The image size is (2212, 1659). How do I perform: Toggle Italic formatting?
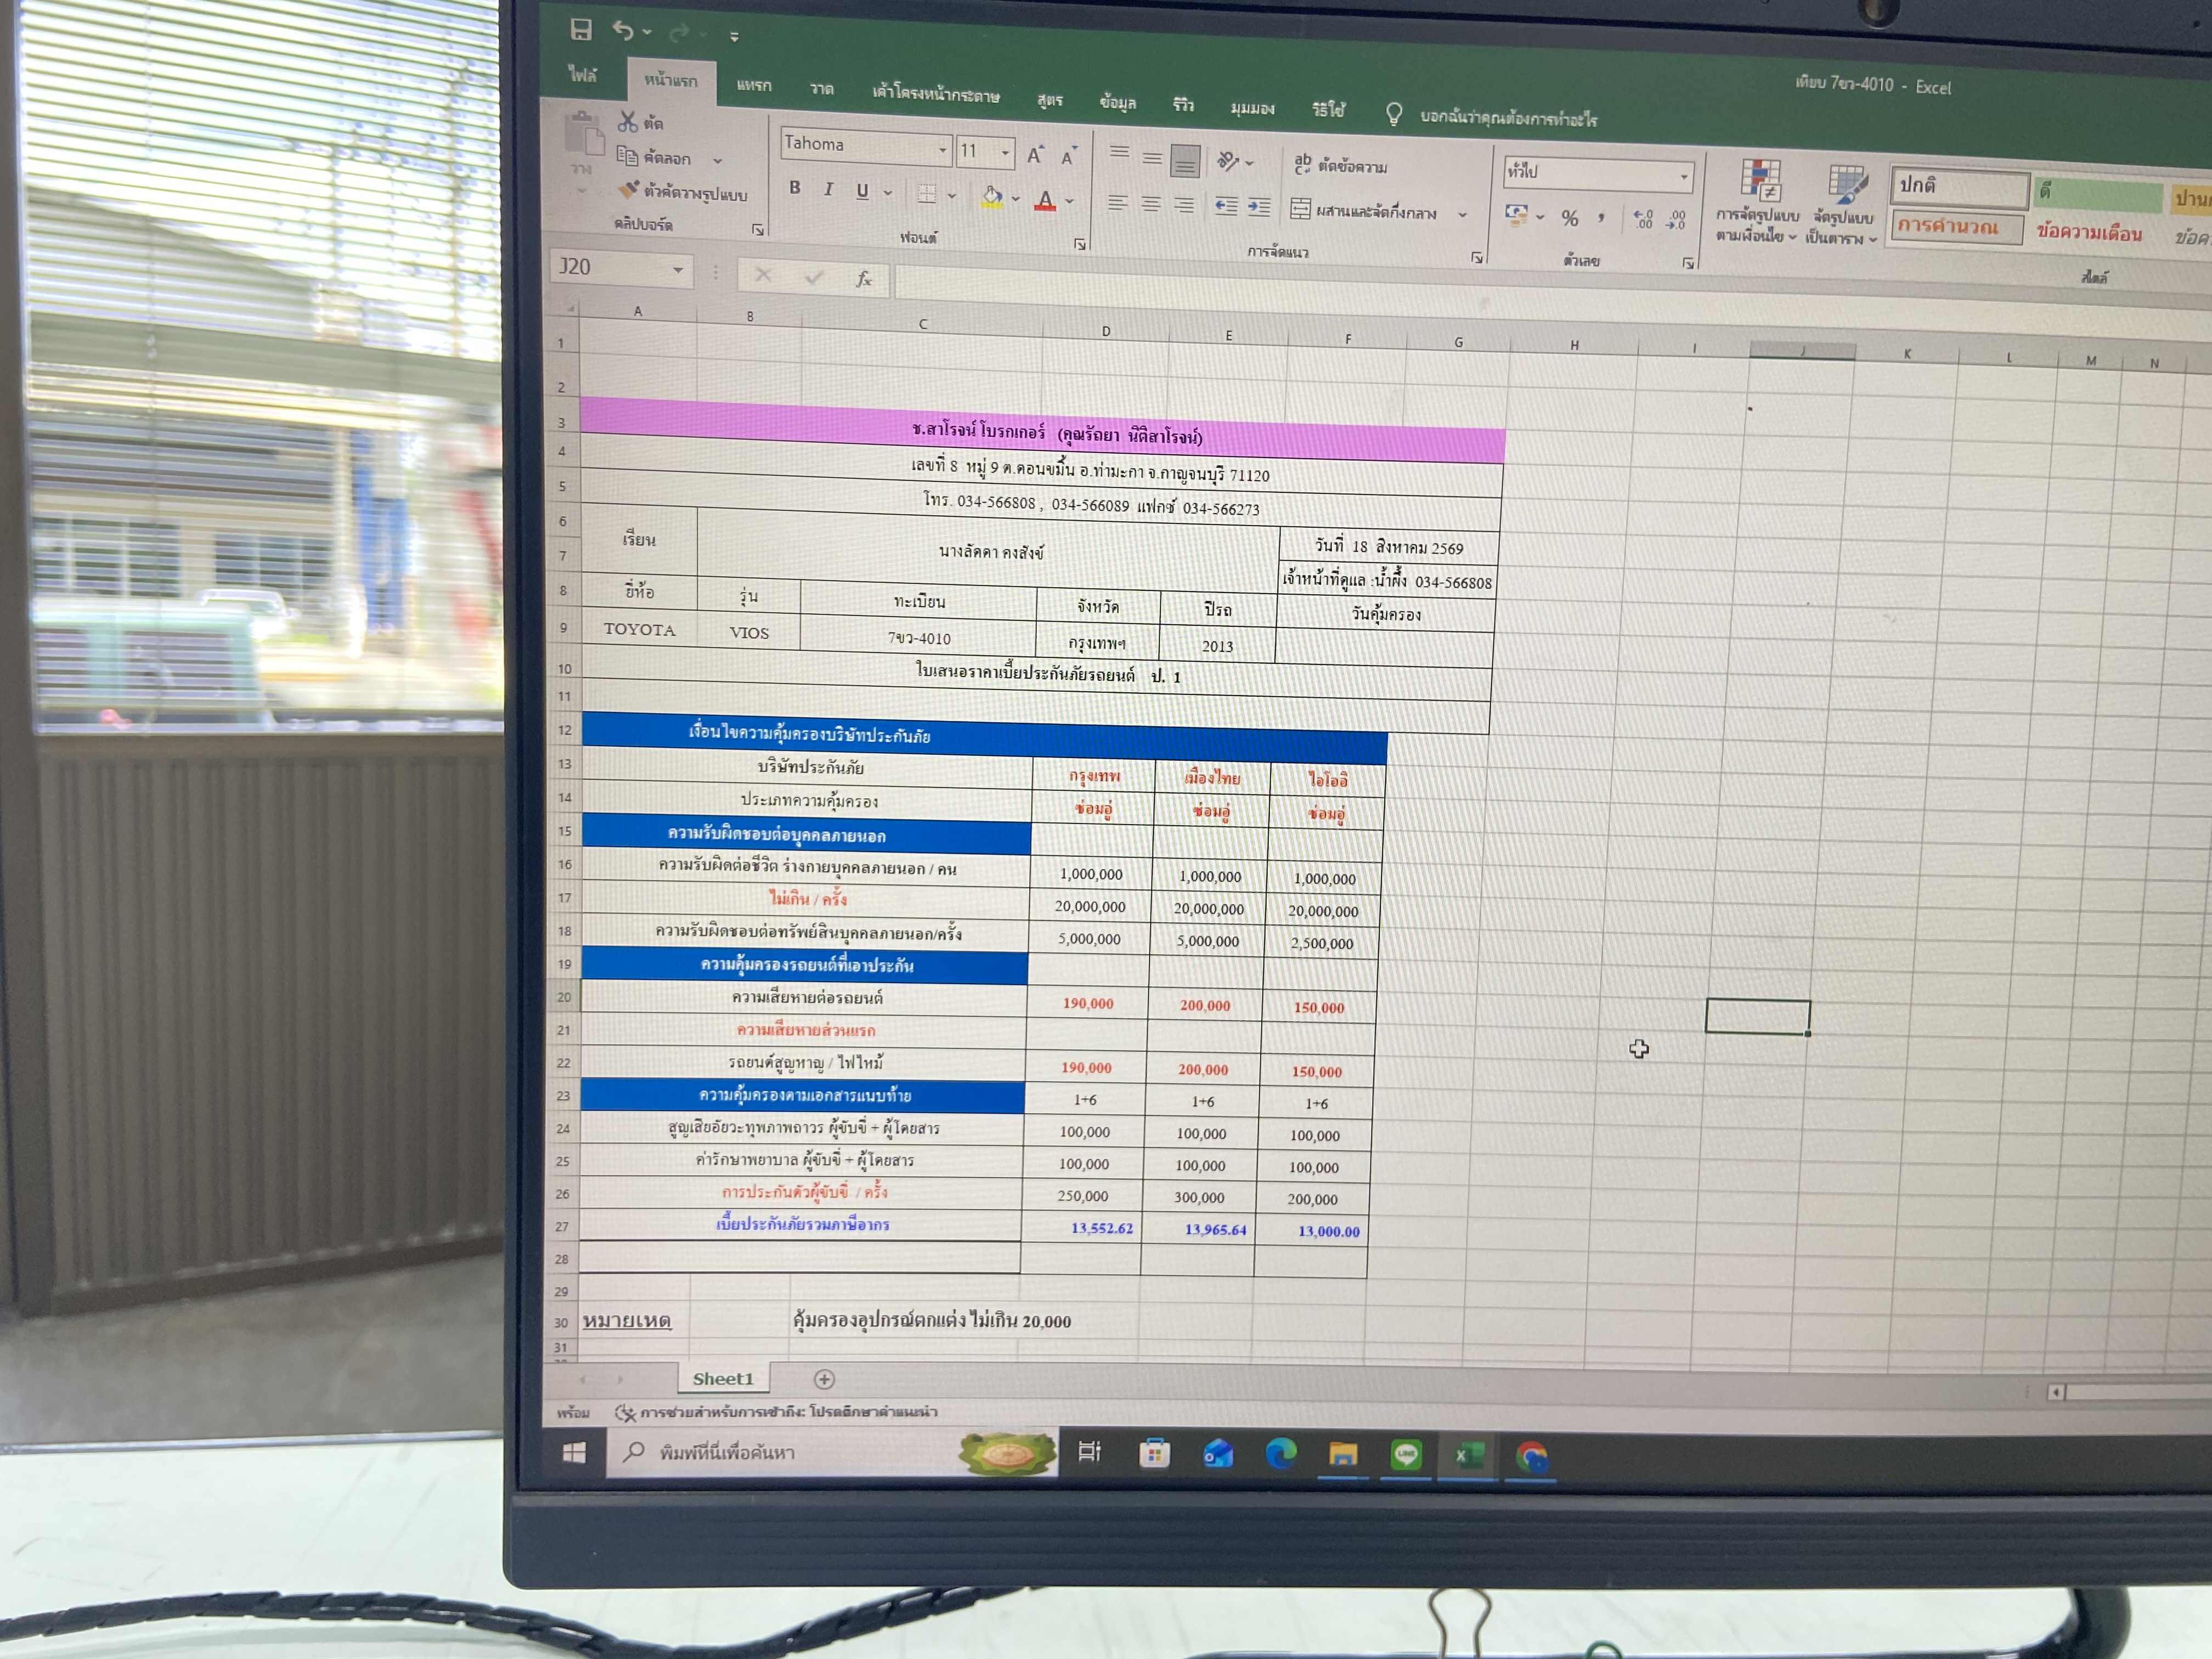828,188
